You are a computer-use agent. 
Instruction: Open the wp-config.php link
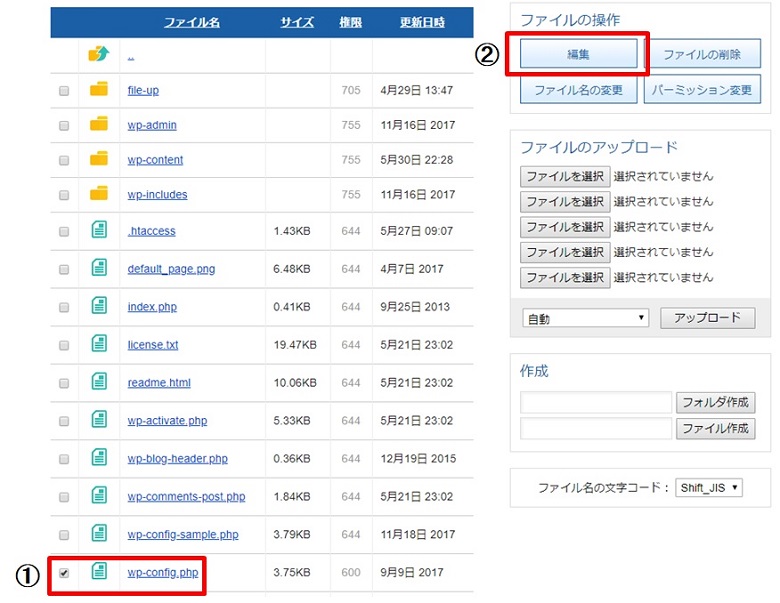tap(163, 573)
